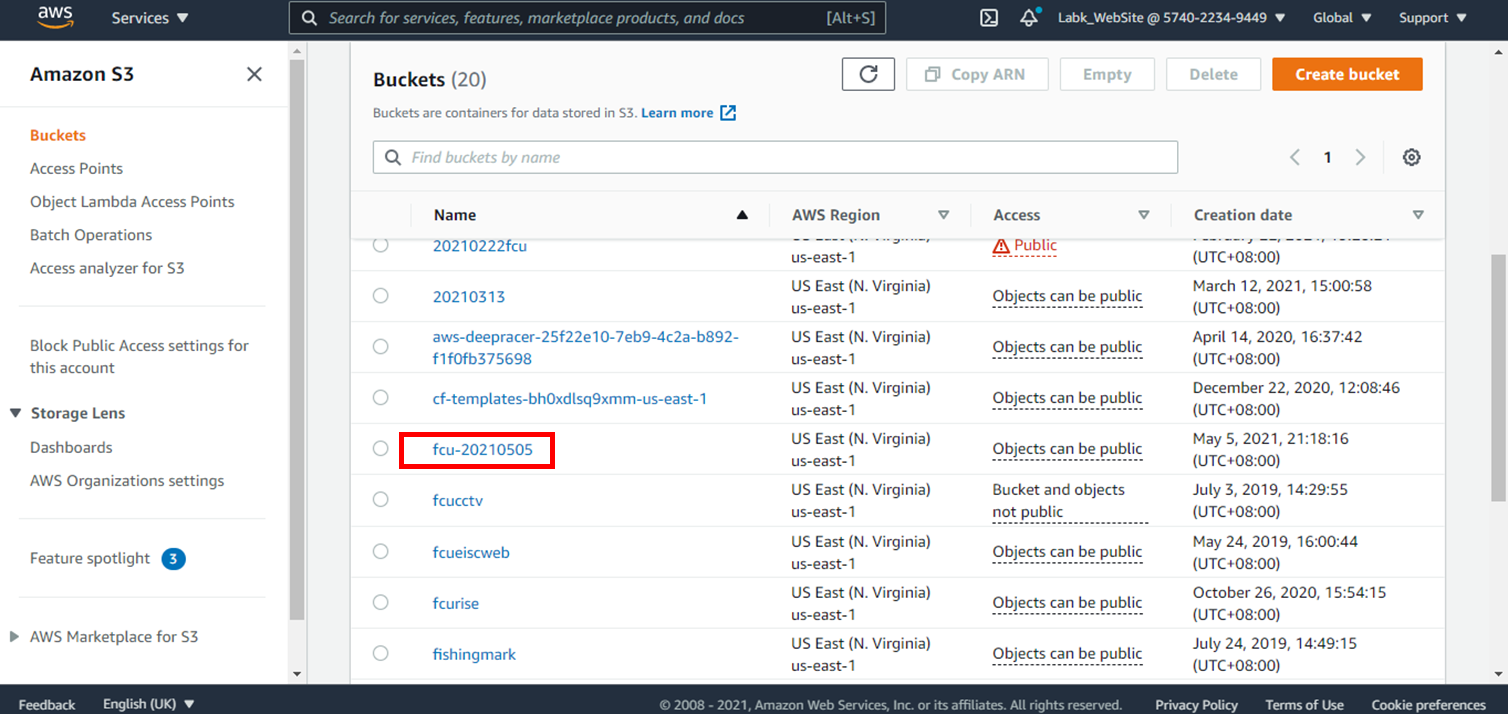The image size is (1508, 714).
Task: Open the CloudShell terminal icon
Action: point(989,18)
